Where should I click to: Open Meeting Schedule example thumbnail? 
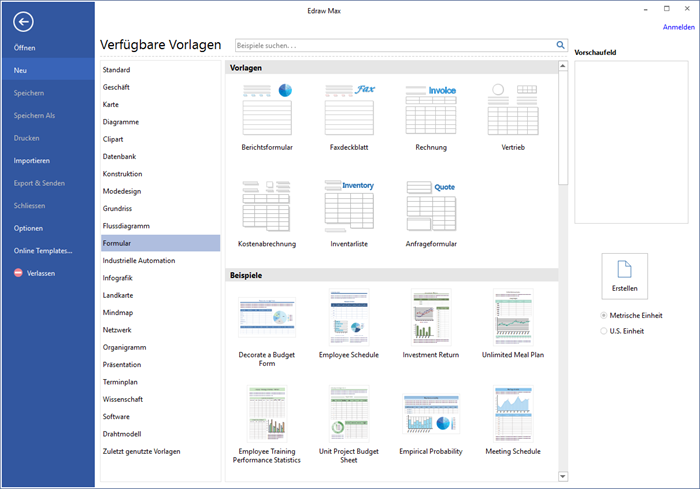pyautogui.click(x=513, y=414)
